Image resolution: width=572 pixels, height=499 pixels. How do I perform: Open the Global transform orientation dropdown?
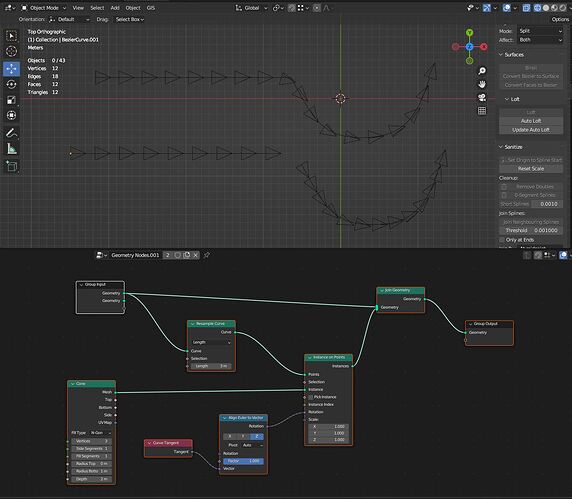click(x=252, y=8)
